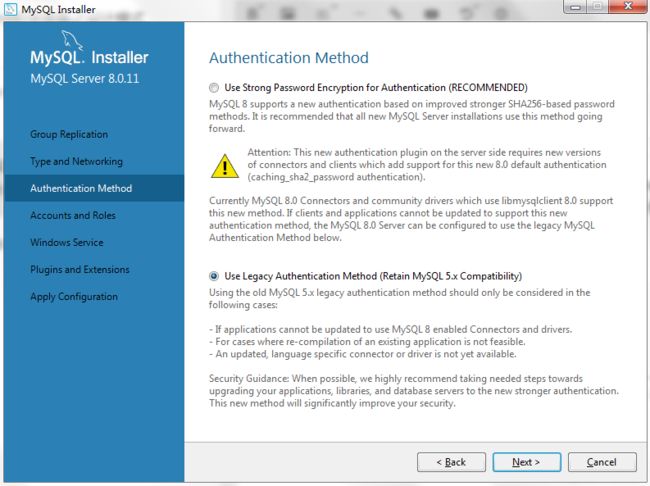650x486 pixels.
Task: Click the Next button
Action: pyautogui.click(x=526, y=462)
